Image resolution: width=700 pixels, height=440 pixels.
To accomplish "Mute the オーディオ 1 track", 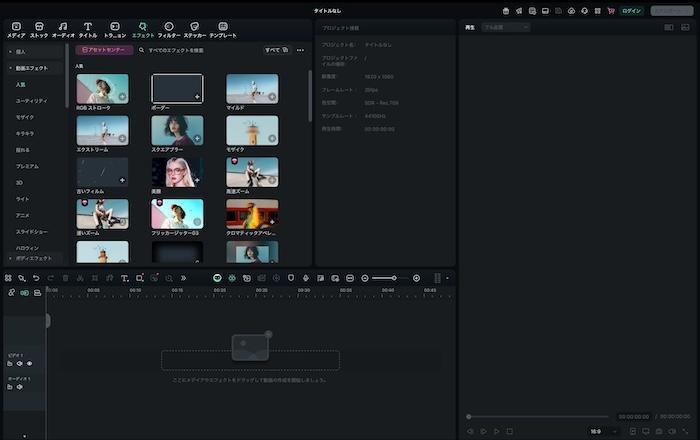I will 19,387.
